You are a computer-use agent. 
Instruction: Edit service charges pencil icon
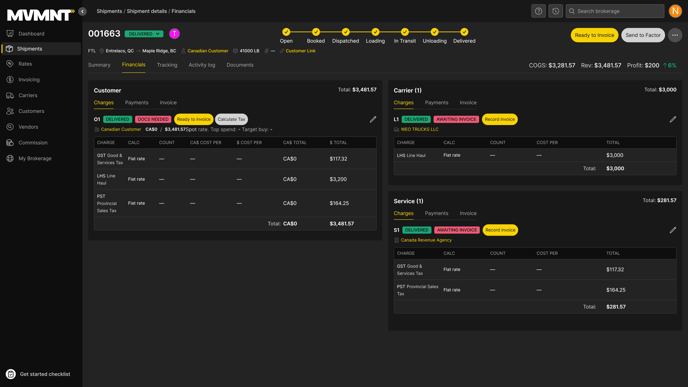click(673, 230)
